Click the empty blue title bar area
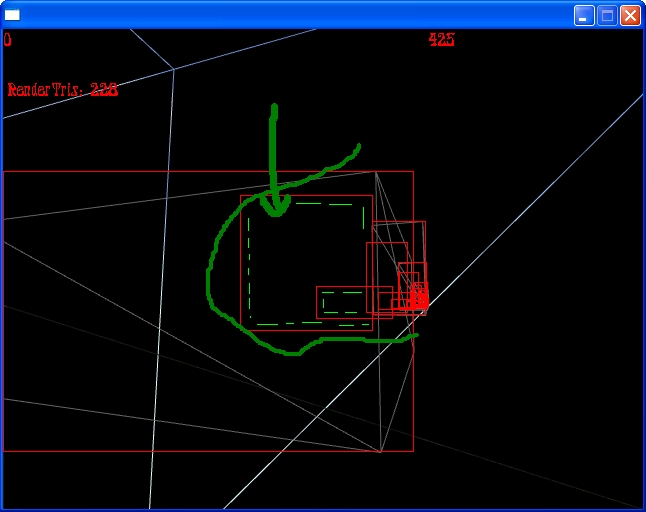The height and width of the screenshot is (512, 646). click(x=300, y=15)
